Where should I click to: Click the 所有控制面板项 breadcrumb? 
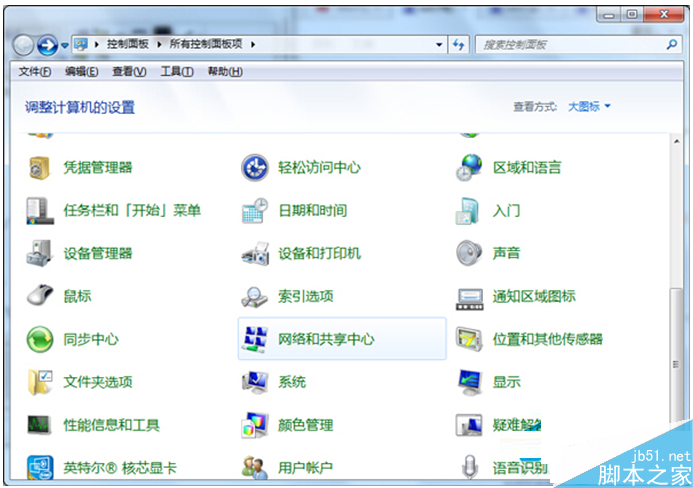tap(206, 44)
